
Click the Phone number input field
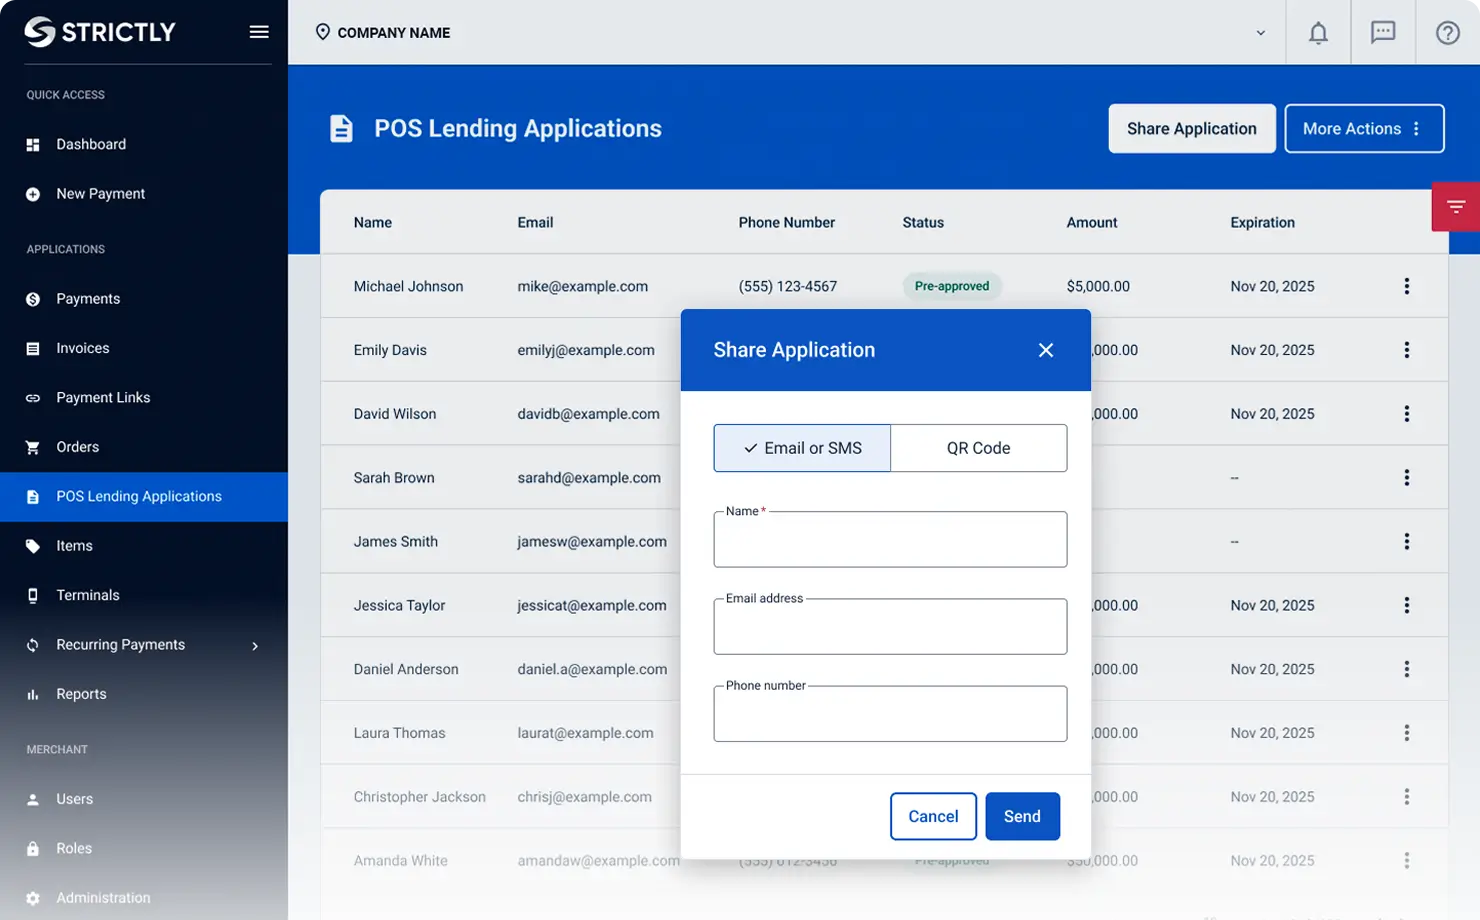(890, 713)
